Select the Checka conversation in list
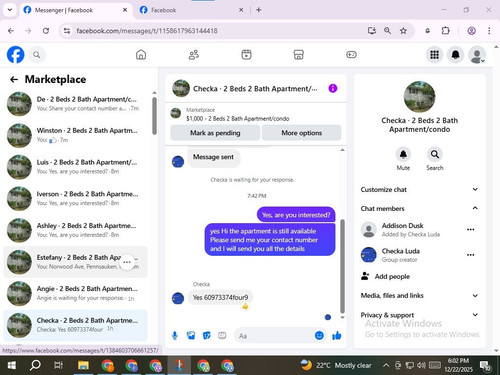 [x=76, y=325]
